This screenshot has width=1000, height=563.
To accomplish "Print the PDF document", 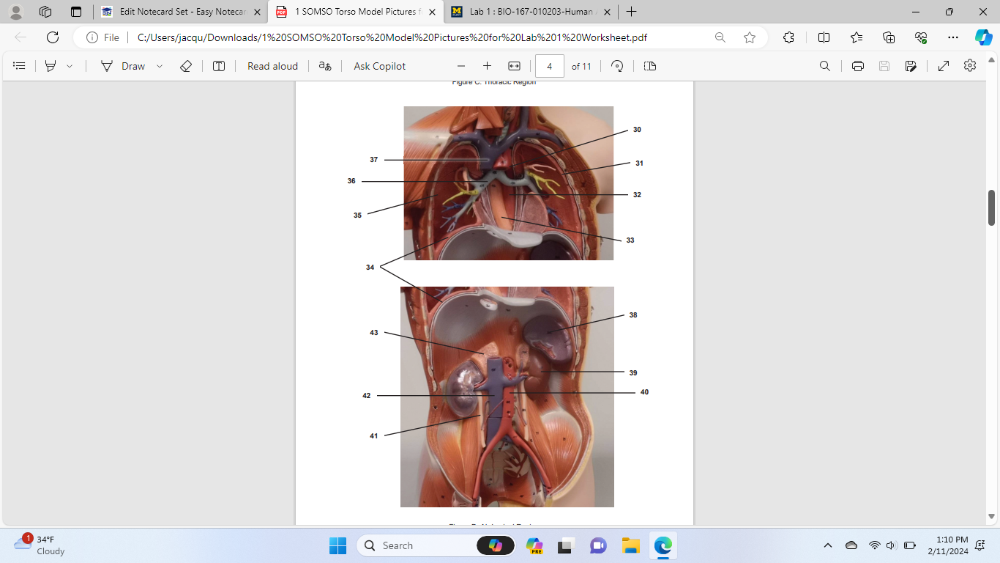I will (857, 66).
